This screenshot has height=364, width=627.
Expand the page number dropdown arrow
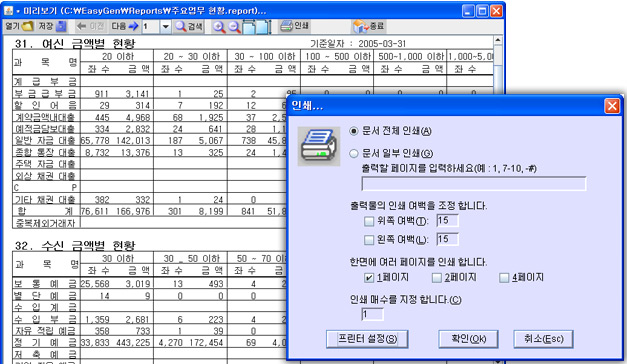pos(165,27)
